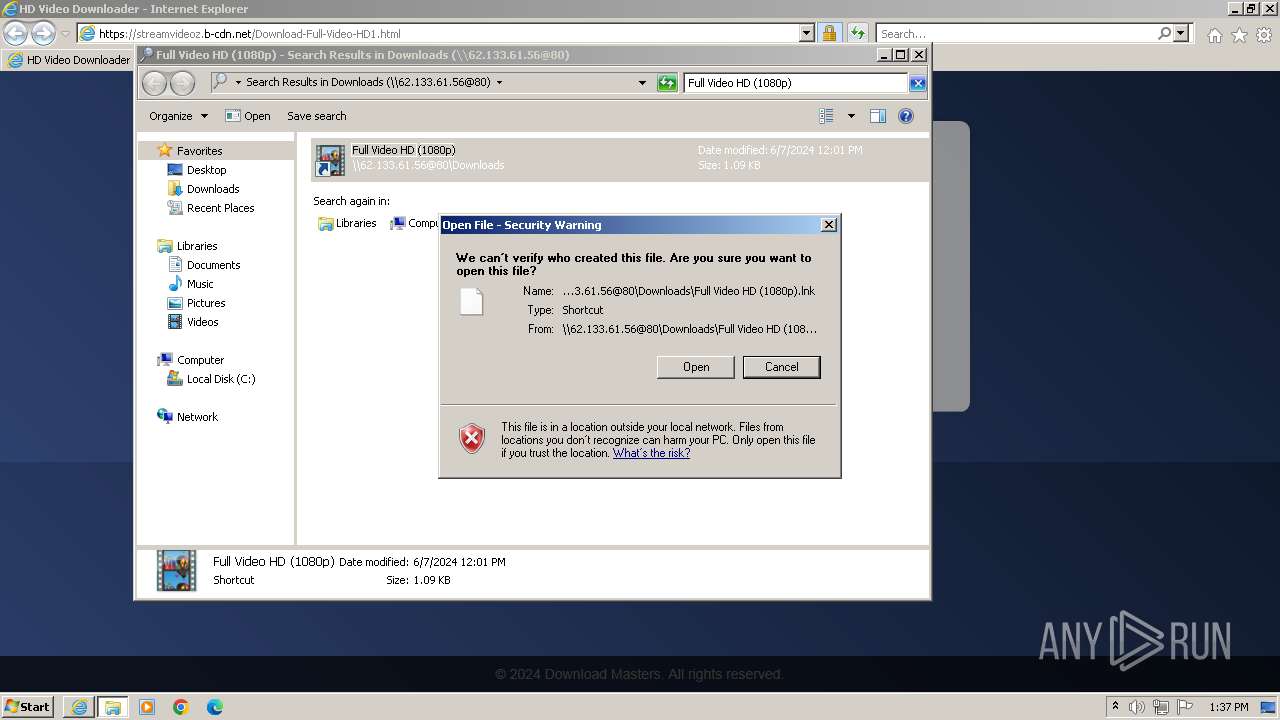Open Music library in the navigation pane
The width and height of the screenshot is (1280, 720).
pyautogui.click(x=200, y=284)
